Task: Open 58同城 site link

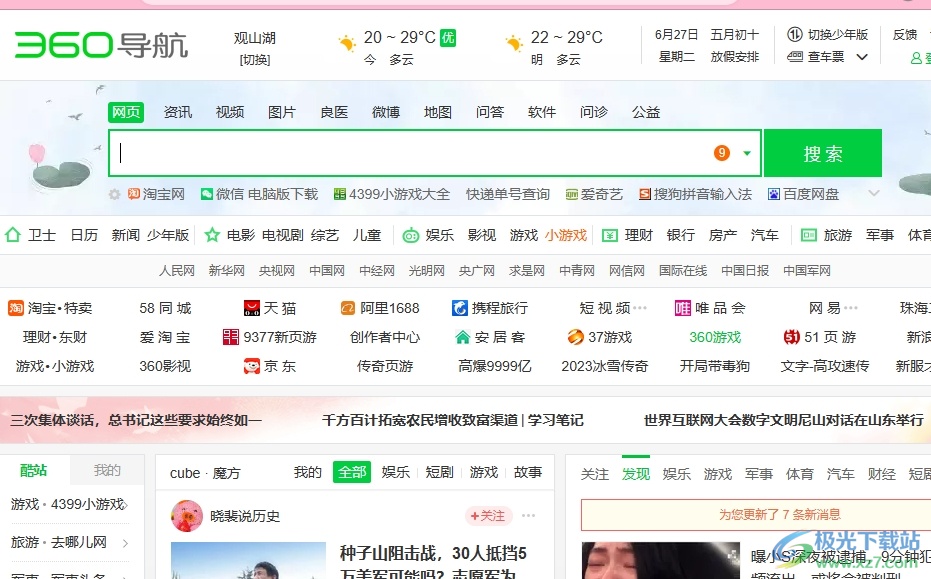Action: pos(165,308)
